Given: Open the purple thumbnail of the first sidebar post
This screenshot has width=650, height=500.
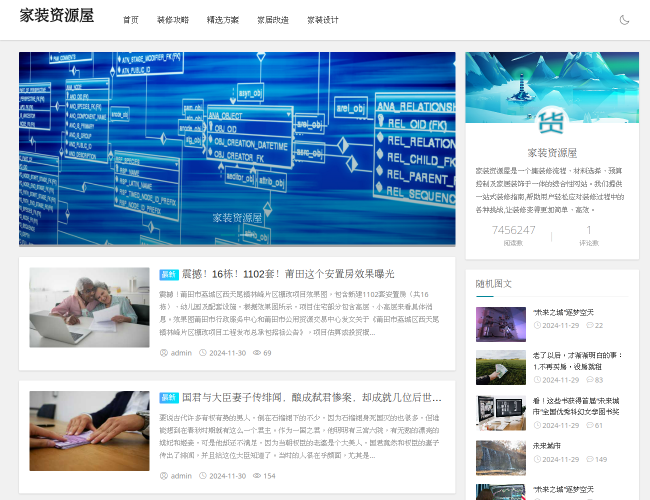Looking at the screenshot, I should click(x=501, y=324).
